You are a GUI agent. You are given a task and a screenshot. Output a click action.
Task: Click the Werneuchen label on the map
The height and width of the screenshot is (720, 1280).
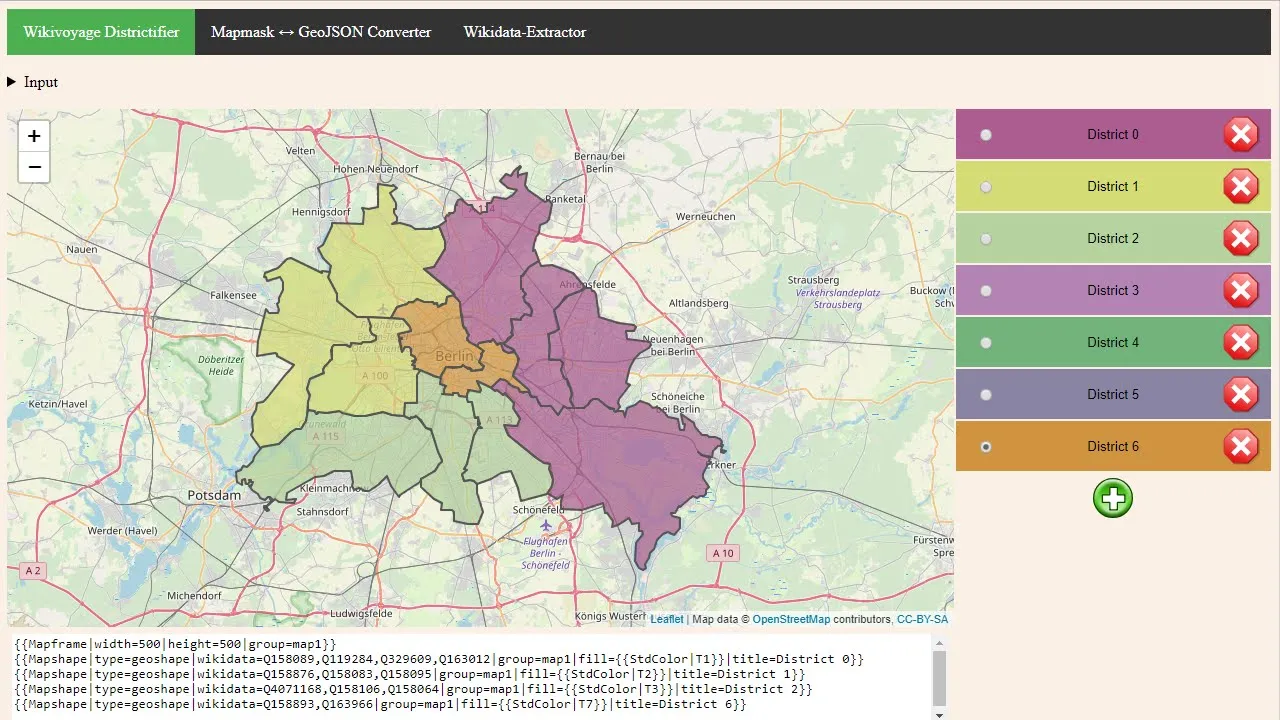click(706, 216)
